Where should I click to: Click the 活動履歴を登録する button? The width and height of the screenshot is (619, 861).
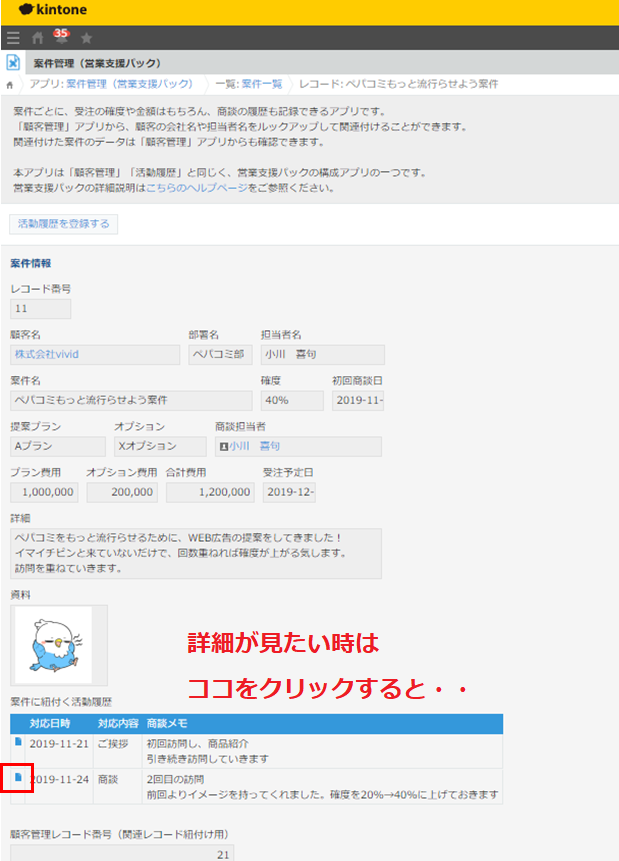(x=64, y=224)
